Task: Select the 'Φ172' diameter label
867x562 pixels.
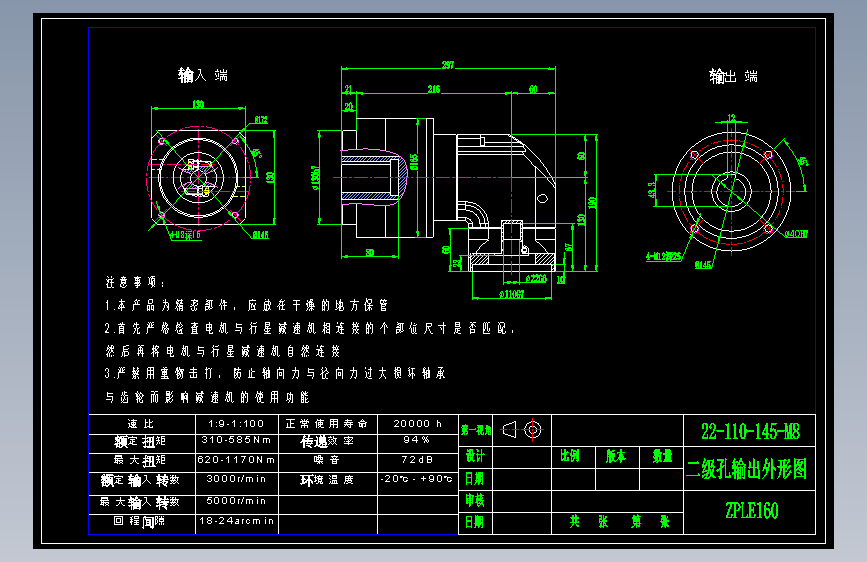Action: [x=261, y=119]
